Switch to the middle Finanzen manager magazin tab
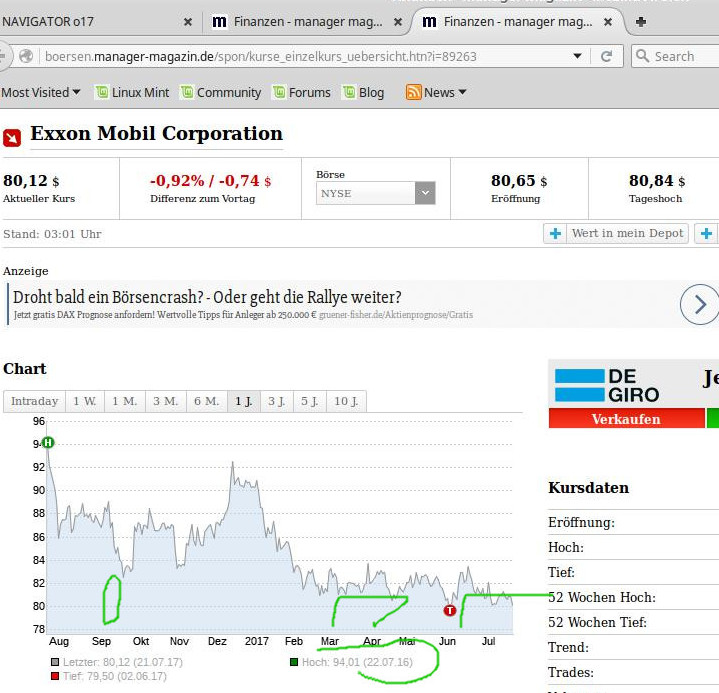Viewport: 719px width, 693px height. click(x=308, y=22)
